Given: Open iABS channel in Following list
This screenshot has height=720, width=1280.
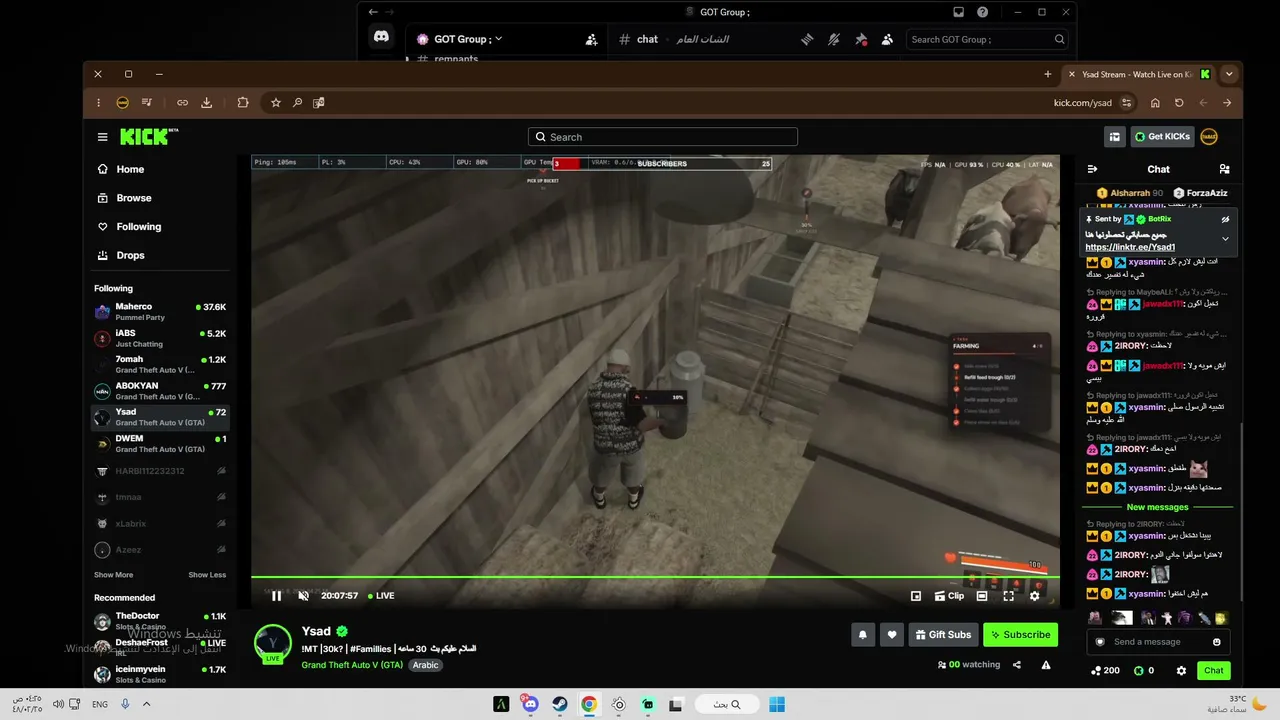Looking at the screenshot, I should tap(160, 337).
